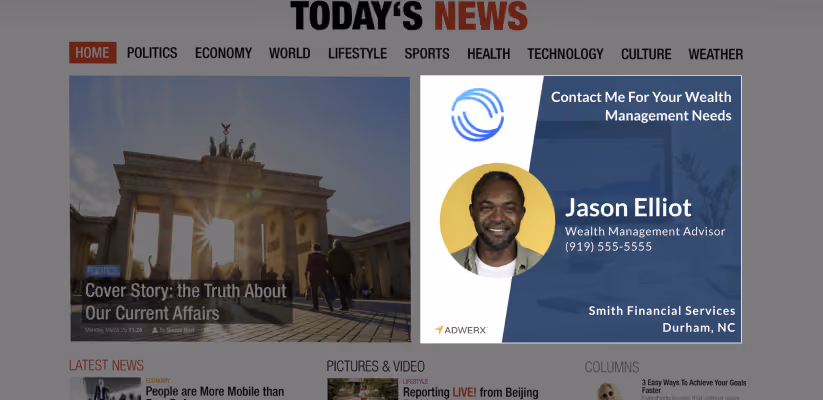Open the PICTURES & VIDEO heading
Screen dimensions: 823x400
(375, 366)
